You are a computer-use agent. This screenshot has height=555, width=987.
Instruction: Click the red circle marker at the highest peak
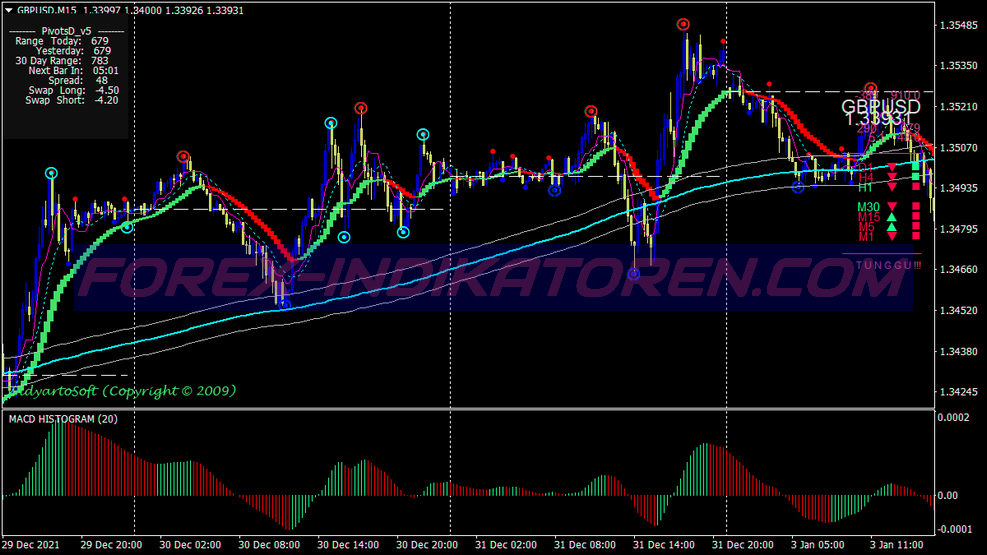pyautogui.click(x=683, y=24)
